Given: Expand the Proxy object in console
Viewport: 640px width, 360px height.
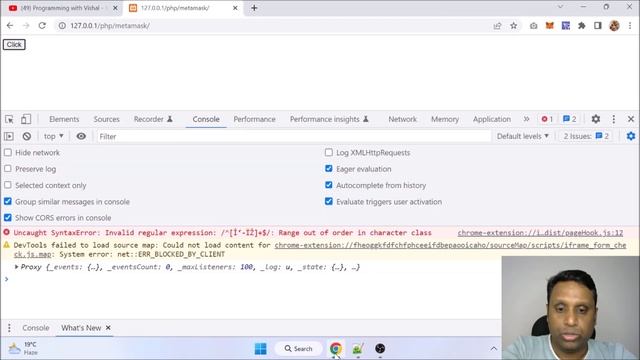Looking at the screenshot, I should [17, 267].
